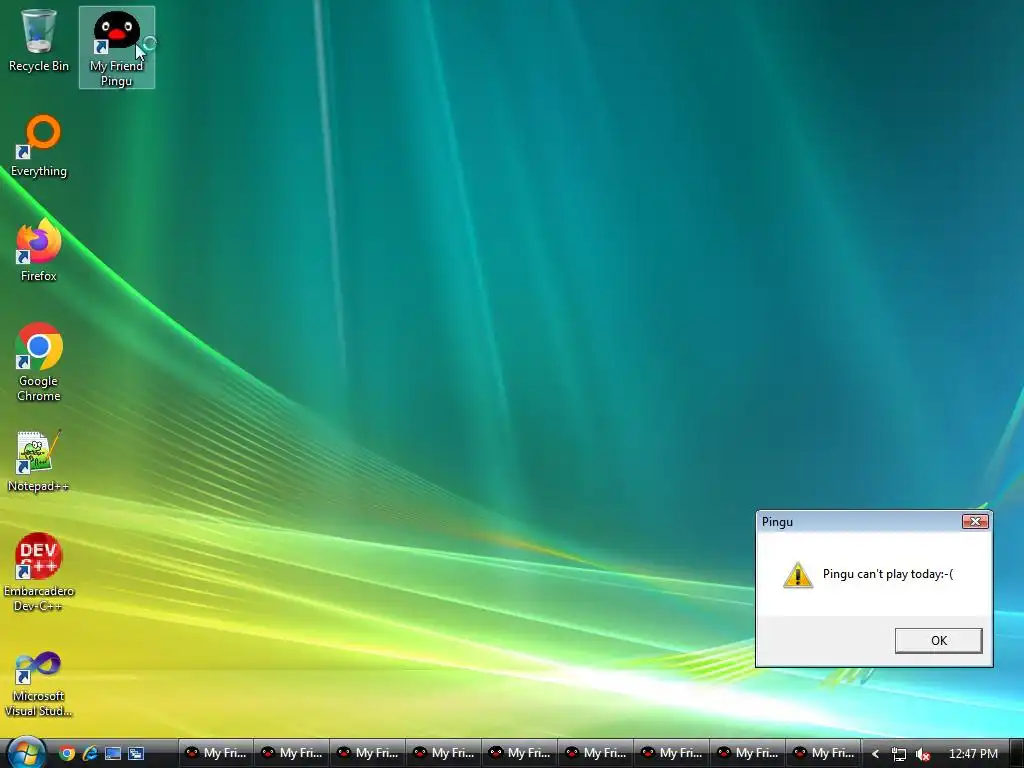Viewport: 1024px width, 768px height.
Task: Close the Pingu message dialog
Action: coord(975,521)
